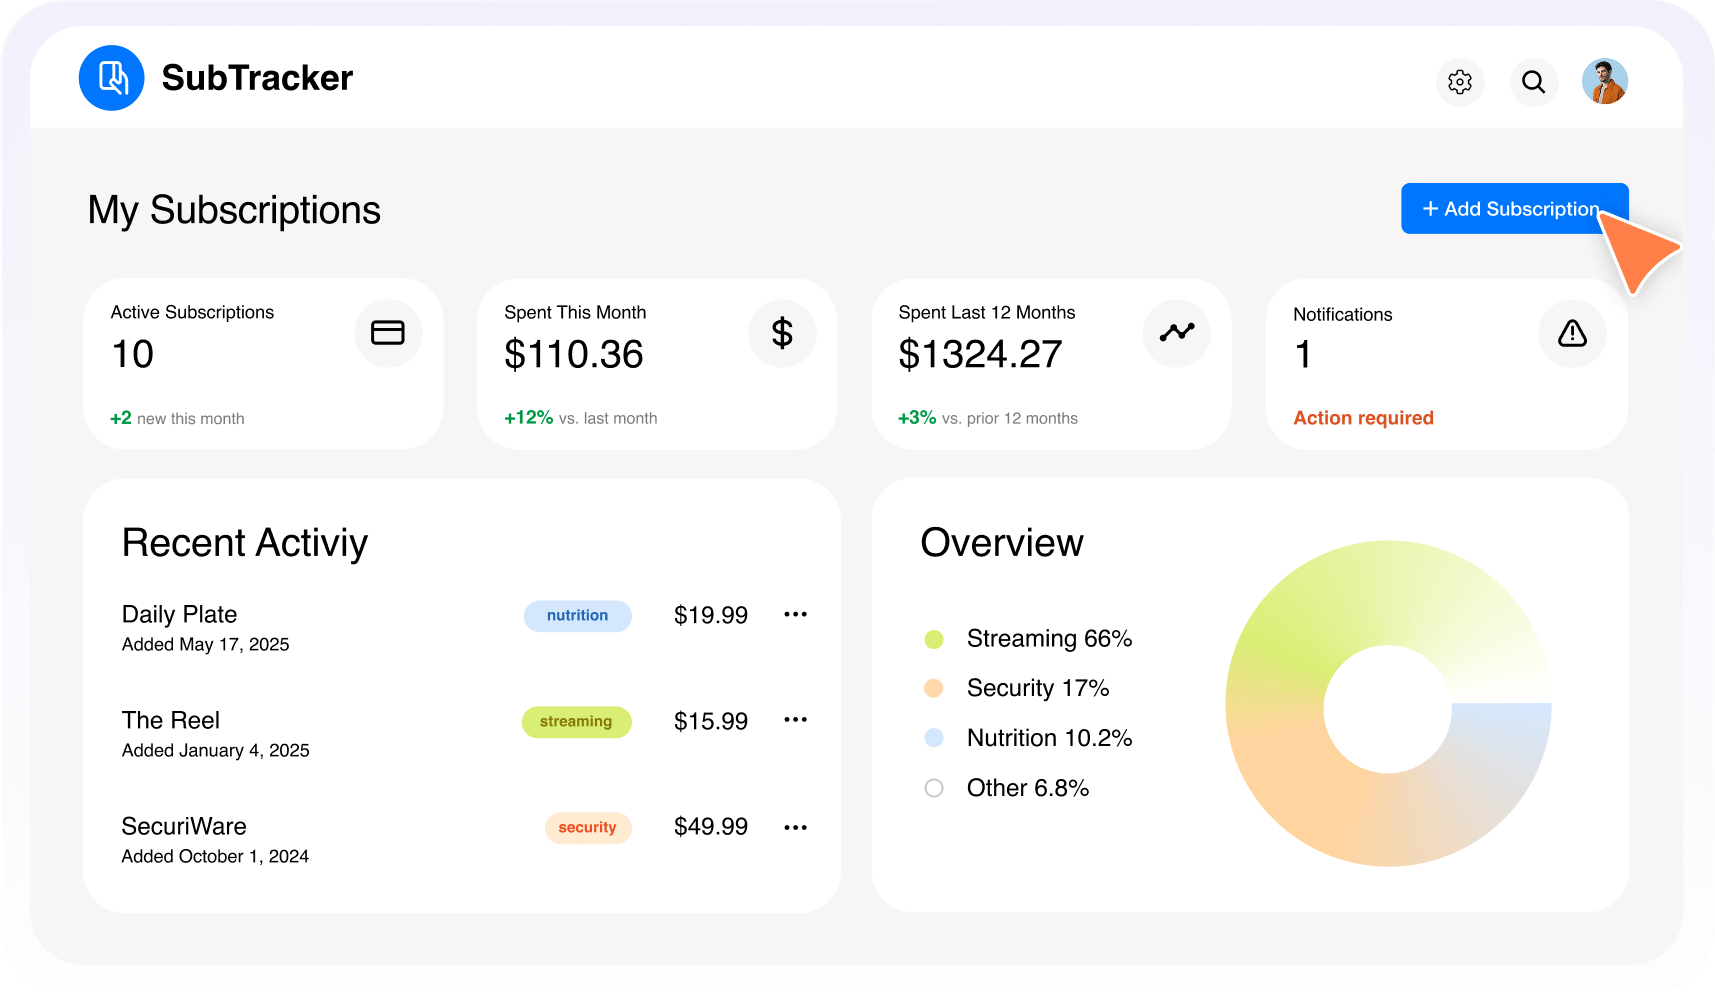Click the orange Security legend dot
The width and height of the screenshot is (1715, 992).
click(934, 688)
